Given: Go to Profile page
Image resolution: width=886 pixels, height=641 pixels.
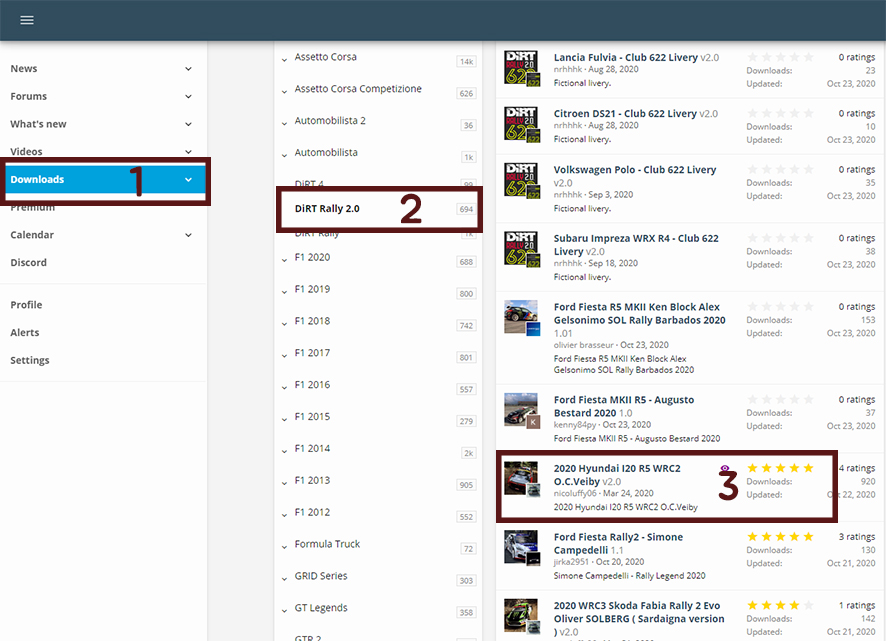Looking at the screenshot, I should click(x=26, y=305).
